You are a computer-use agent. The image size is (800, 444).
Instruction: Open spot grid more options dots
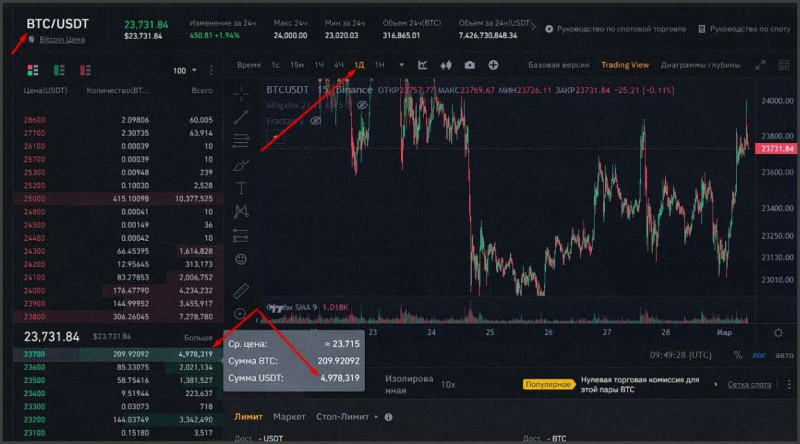click(789, 384)
